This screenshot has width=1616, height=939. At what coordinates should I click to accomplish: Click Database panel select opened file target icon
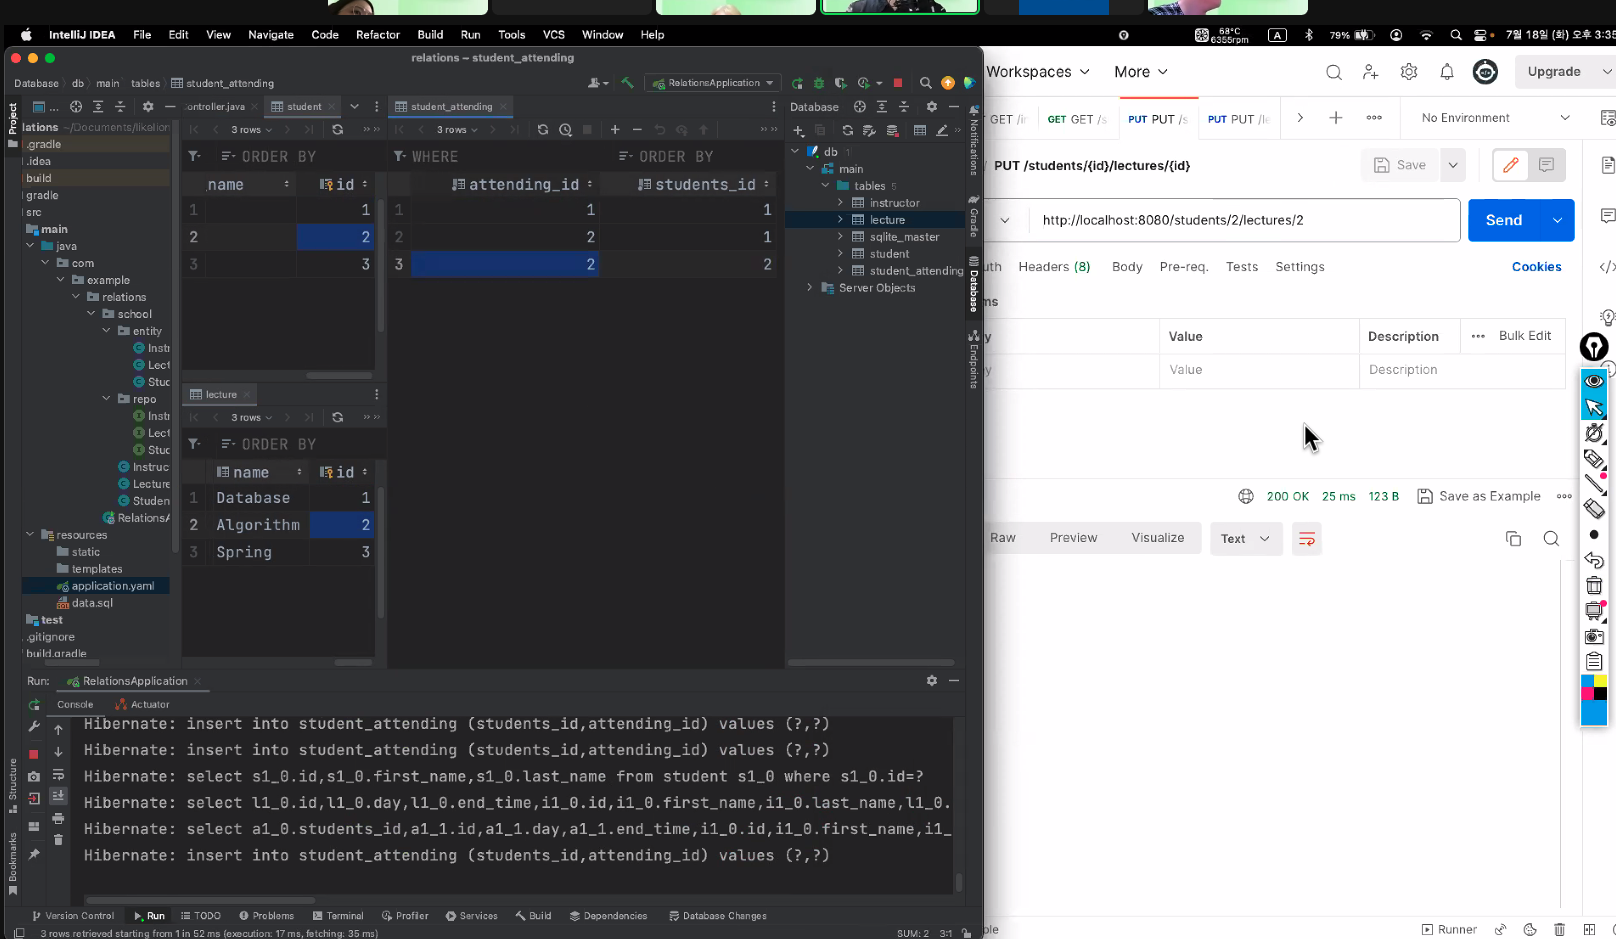point(860,107)
